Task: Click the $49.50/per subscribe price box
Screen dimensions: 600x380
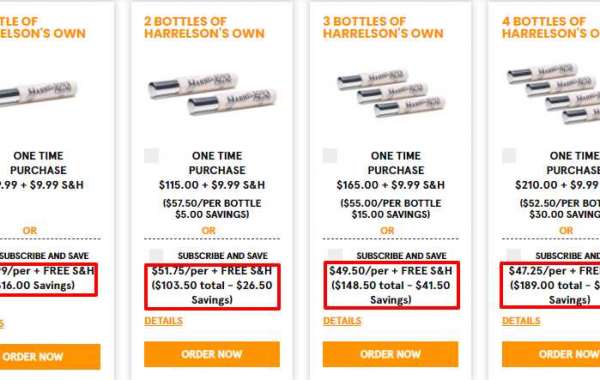Action: [x=391, y=285]
